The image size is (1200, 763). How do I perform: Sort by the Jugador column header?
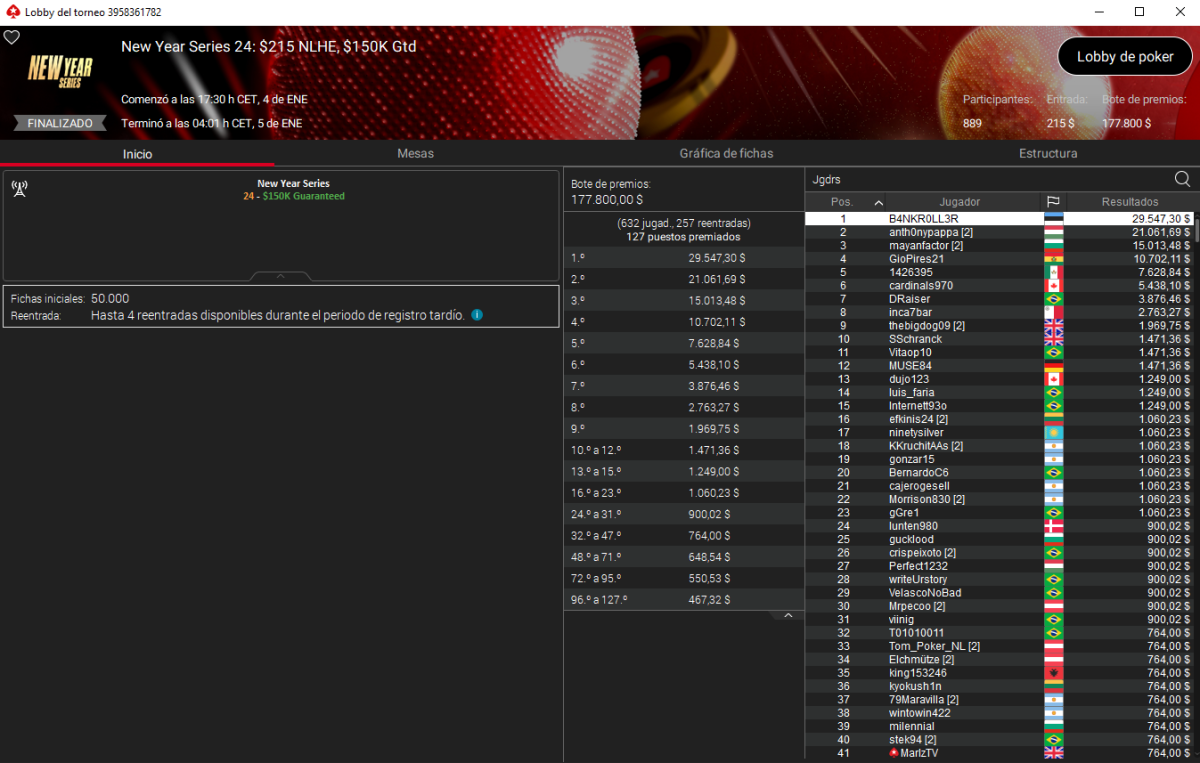(x=959, y=202)
